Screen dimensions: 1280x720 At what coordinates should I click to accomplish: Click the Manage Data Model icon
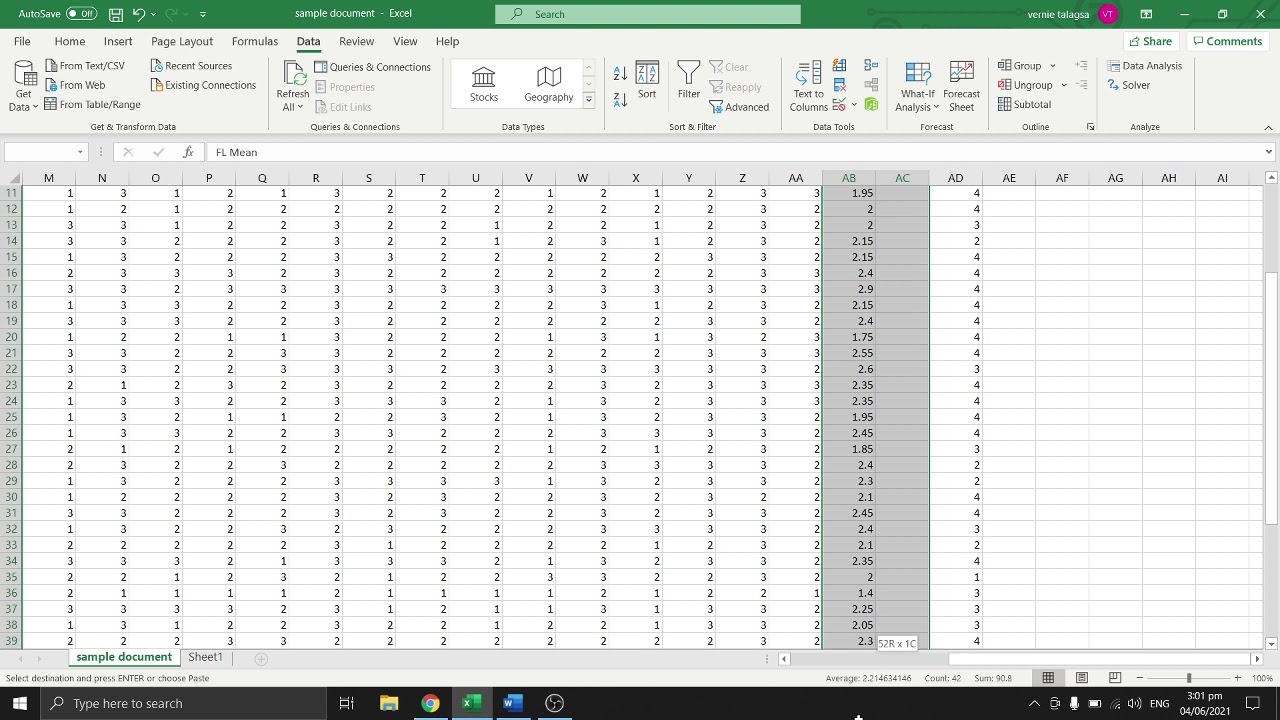[x=871, y=104]
